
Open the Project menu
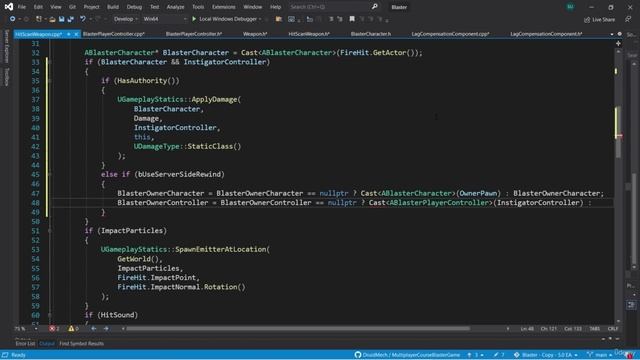91,7
